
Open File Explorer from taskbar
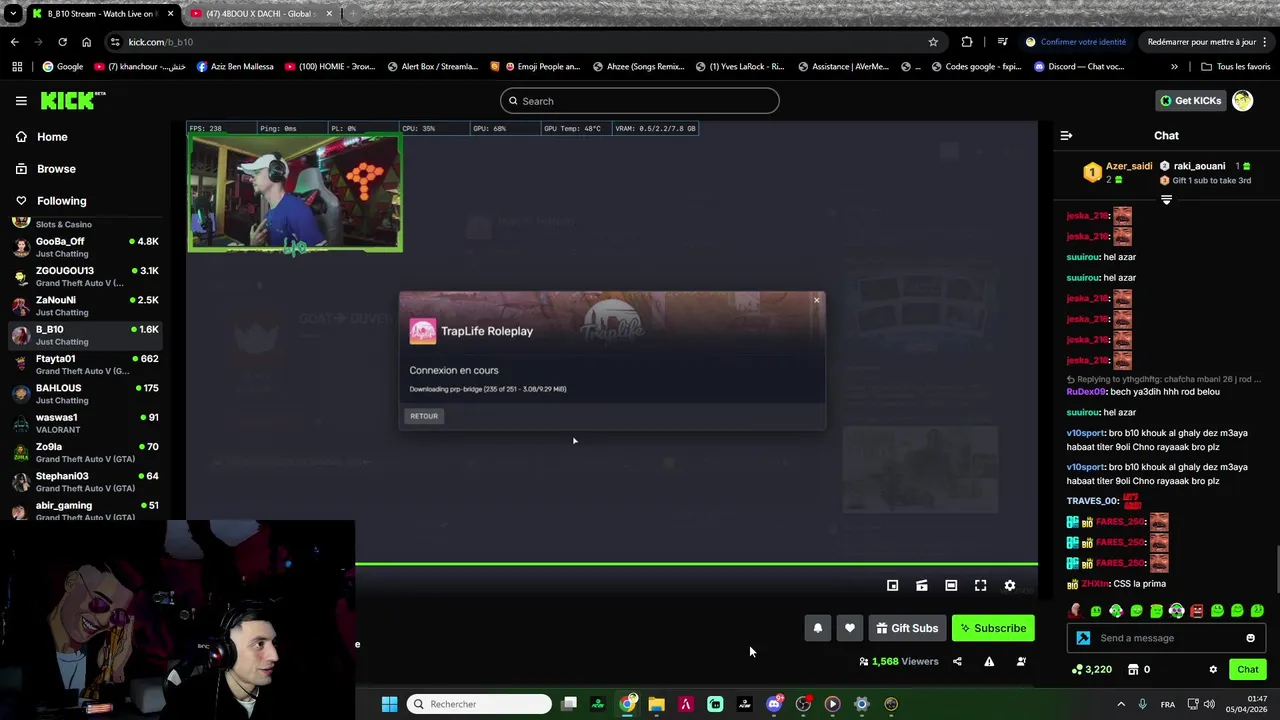pyautogui.click(x=656, y=704)
